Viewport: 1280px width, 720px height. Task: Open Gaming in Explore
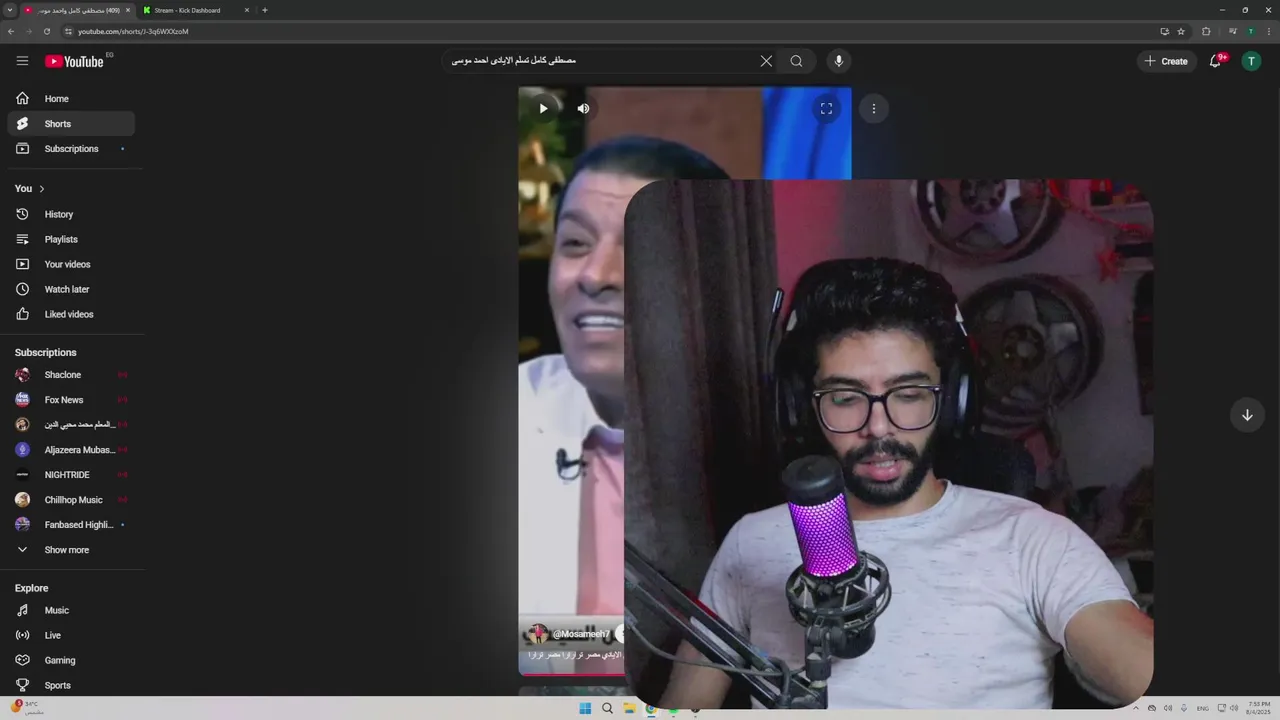point(70,660)
